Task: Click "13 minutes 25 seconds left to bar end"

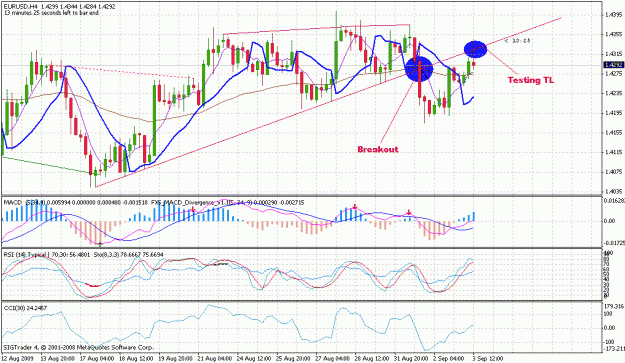Action: 51,13
